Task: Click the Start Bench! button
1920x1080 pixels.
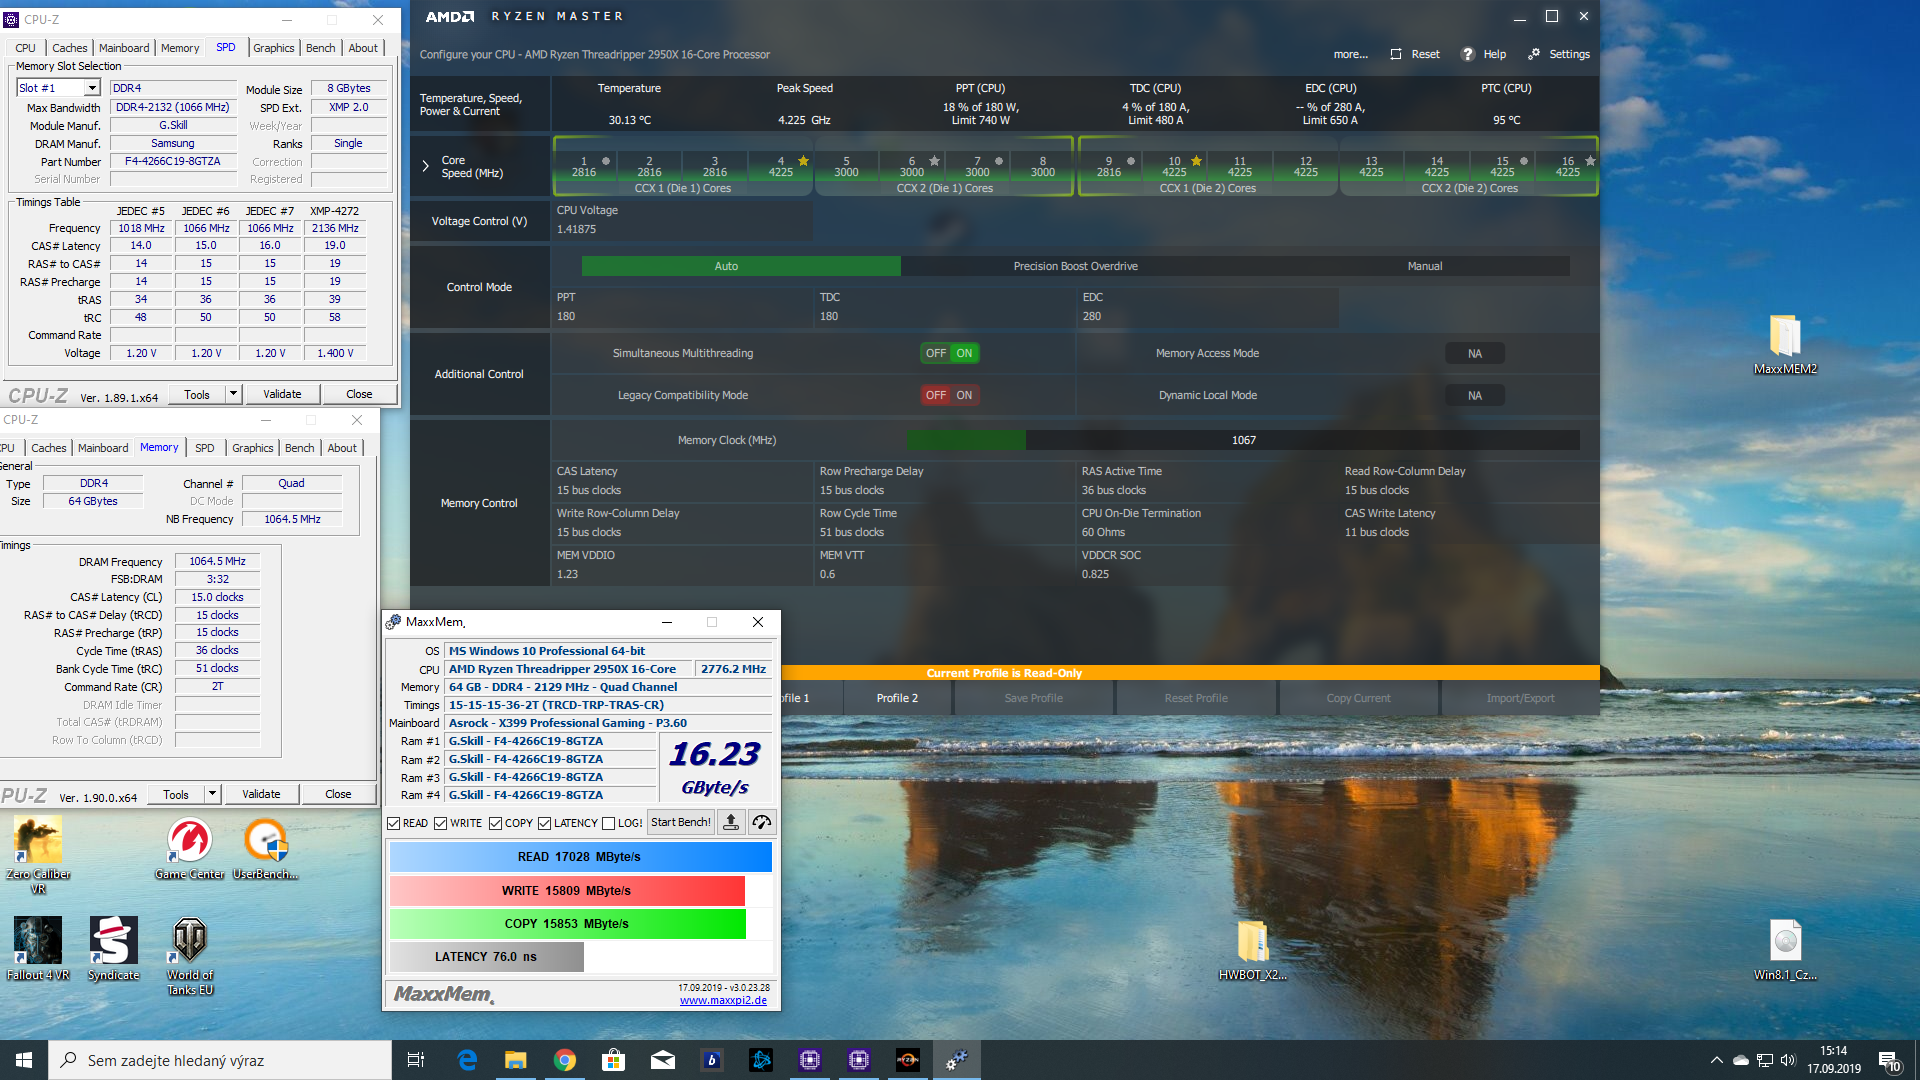Action: tap(680, 822)
